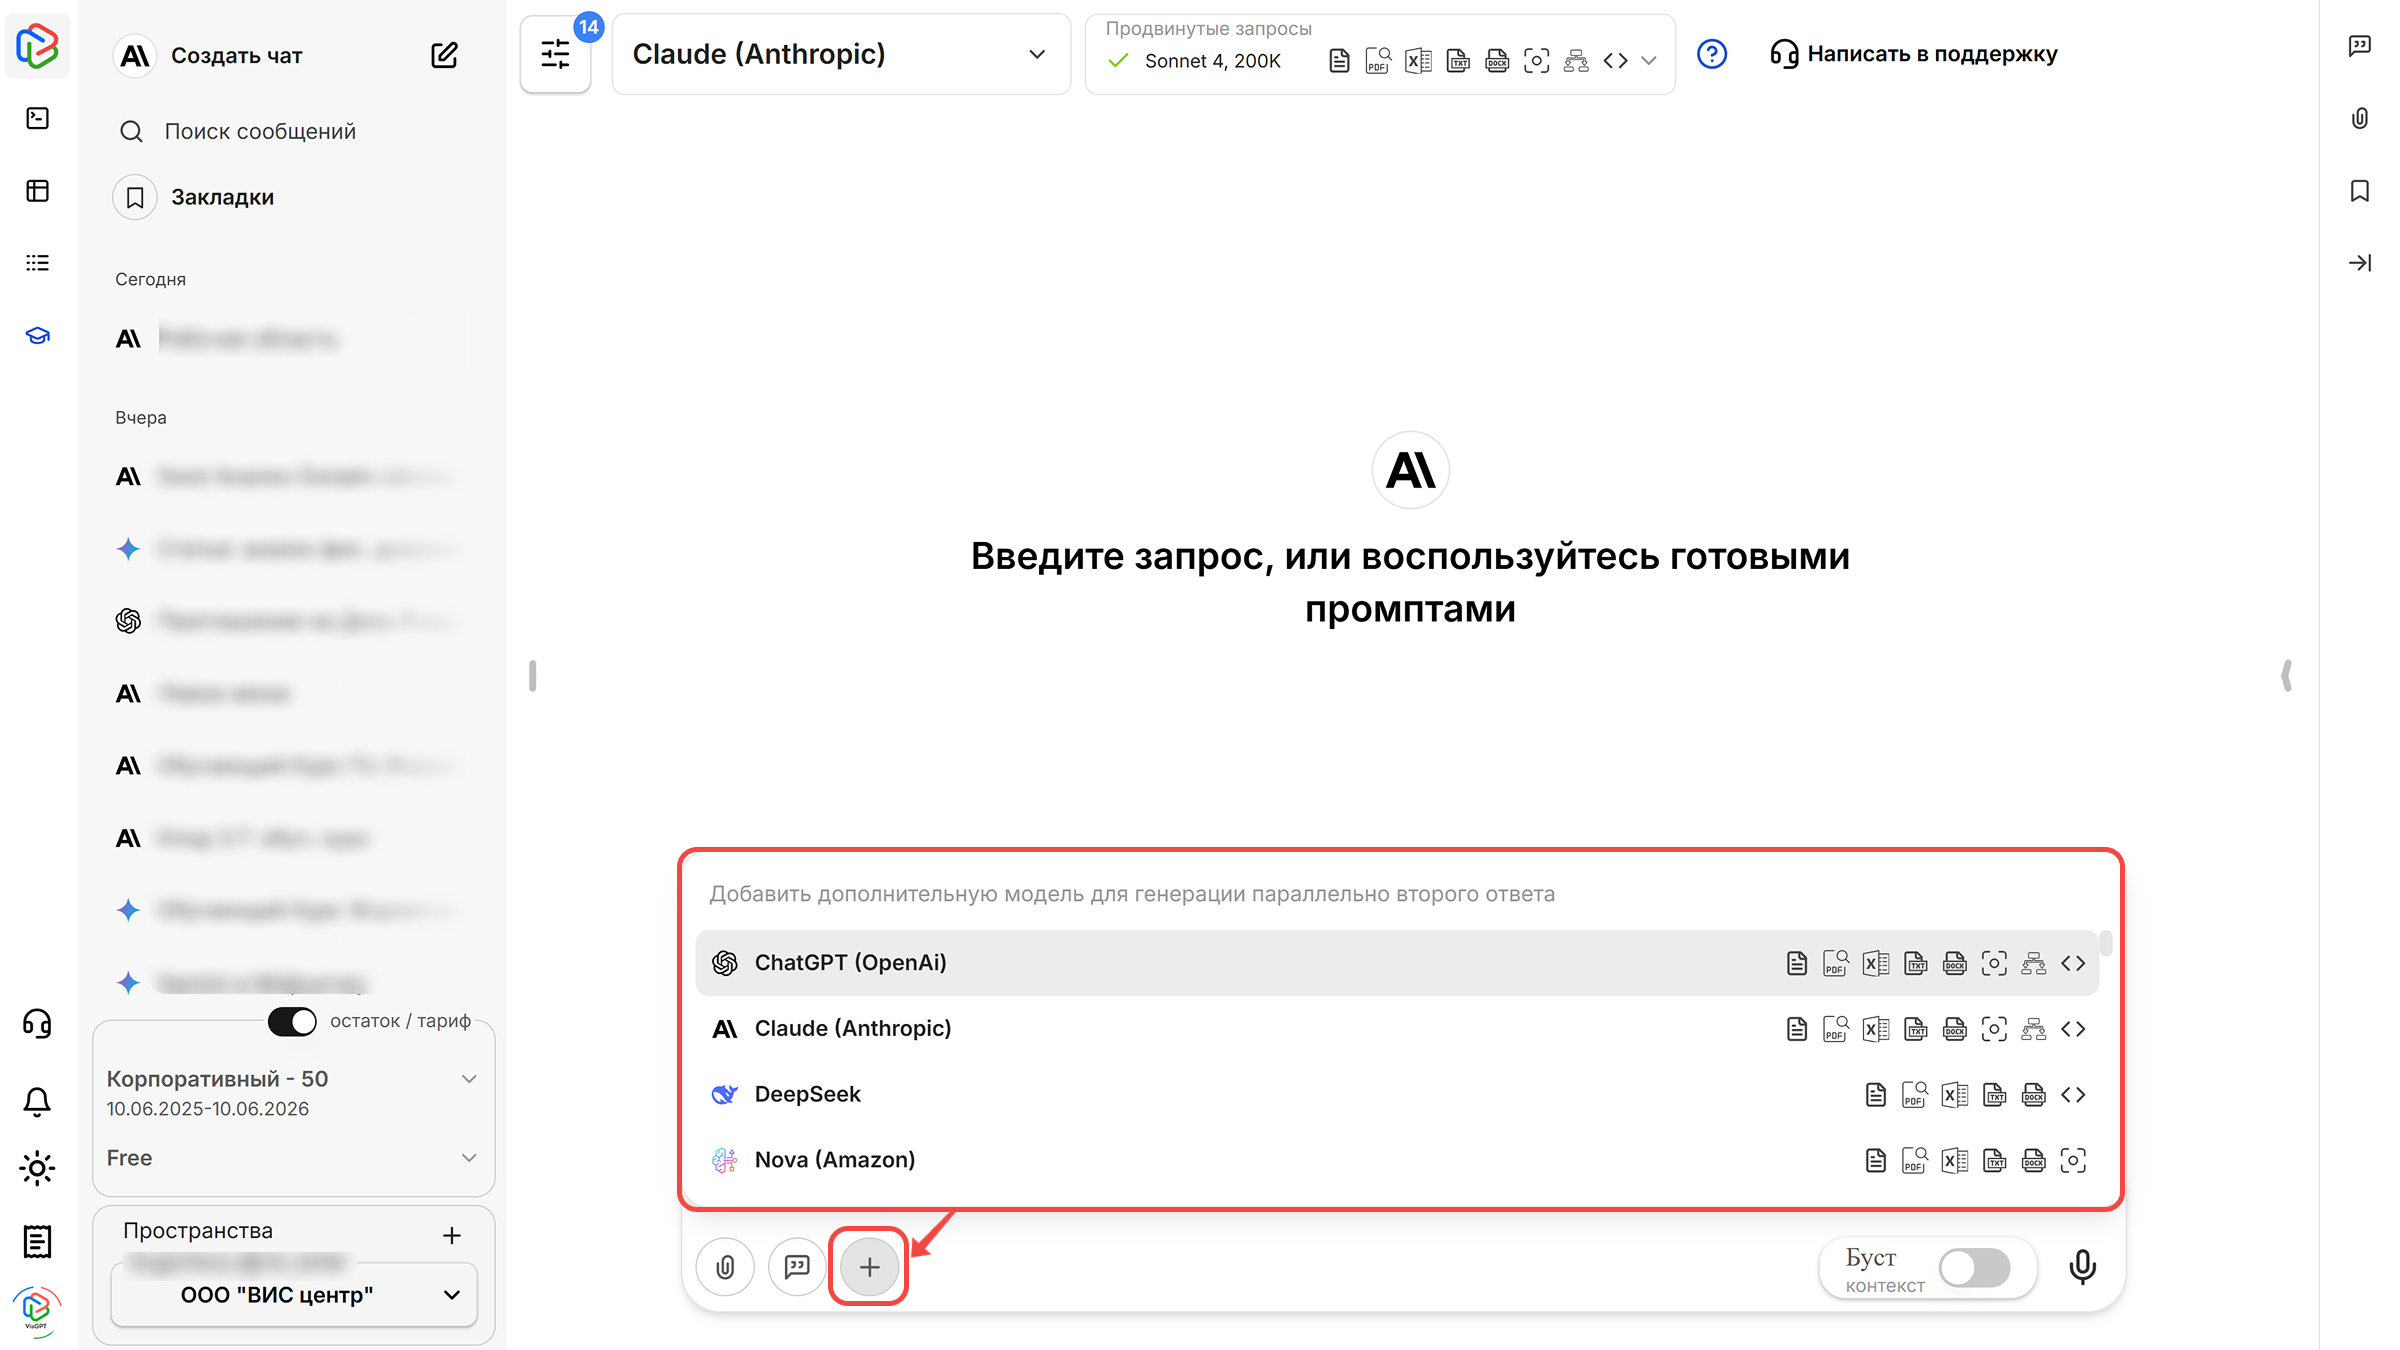Click Написать в поддержку link
The width and height of the screenshot is (2400, 1350).
click(x=1914, y=54)
